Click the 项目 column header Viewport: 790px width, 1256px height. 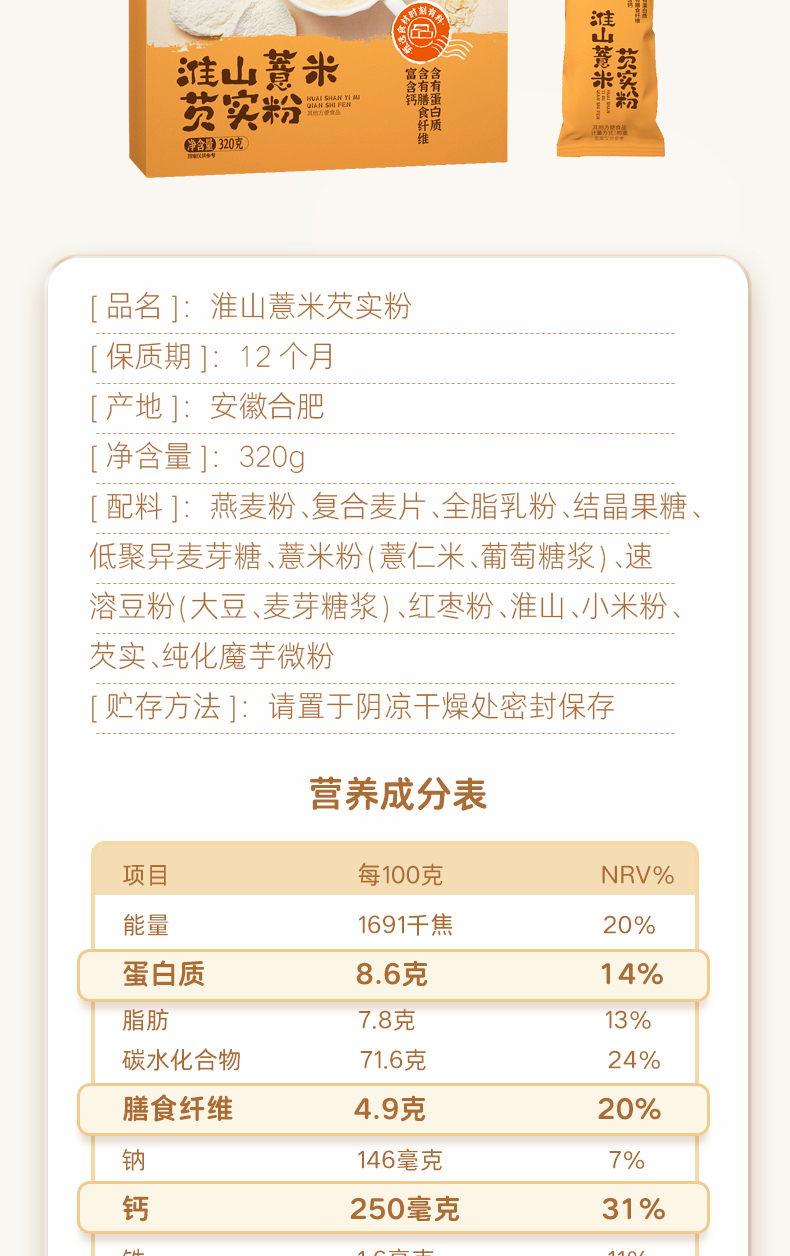tap(146, 875)
